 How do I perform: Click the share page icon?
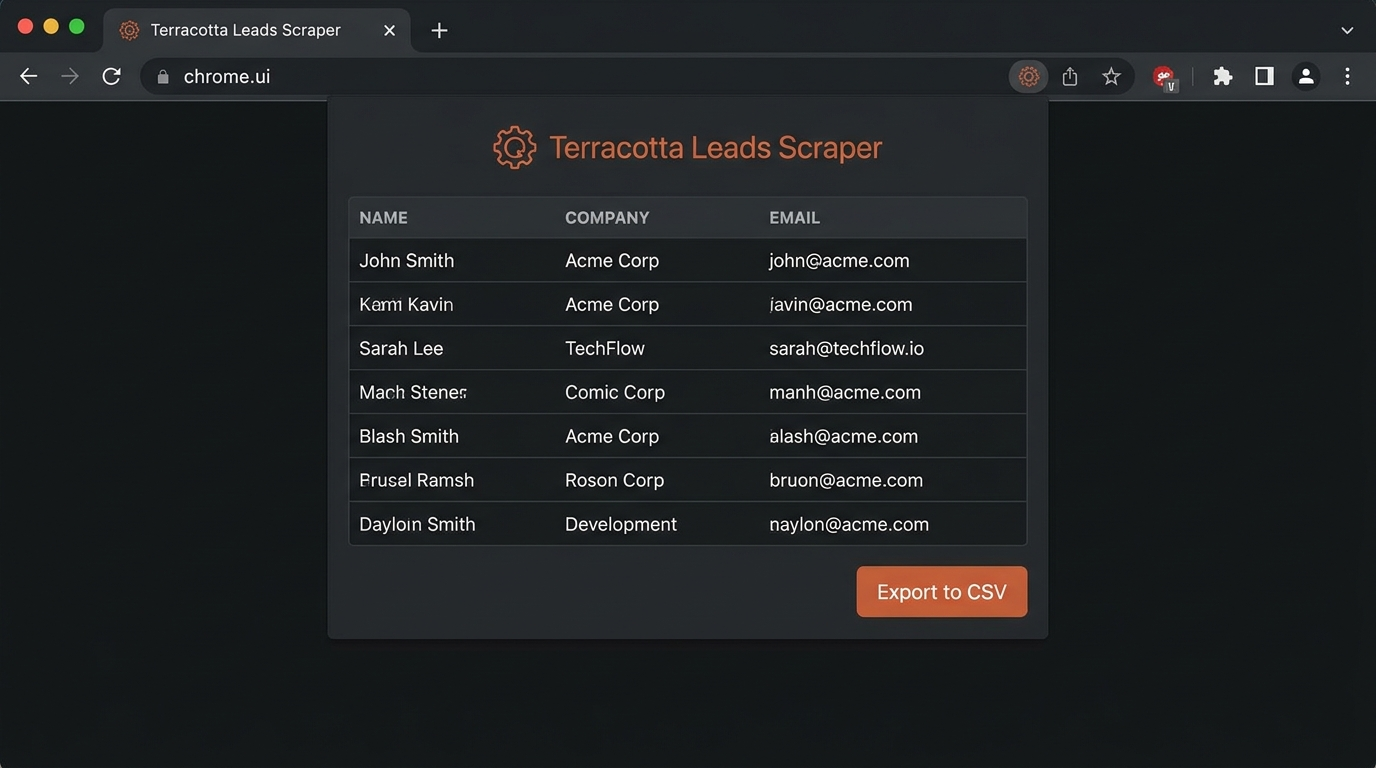point(1070,76)
